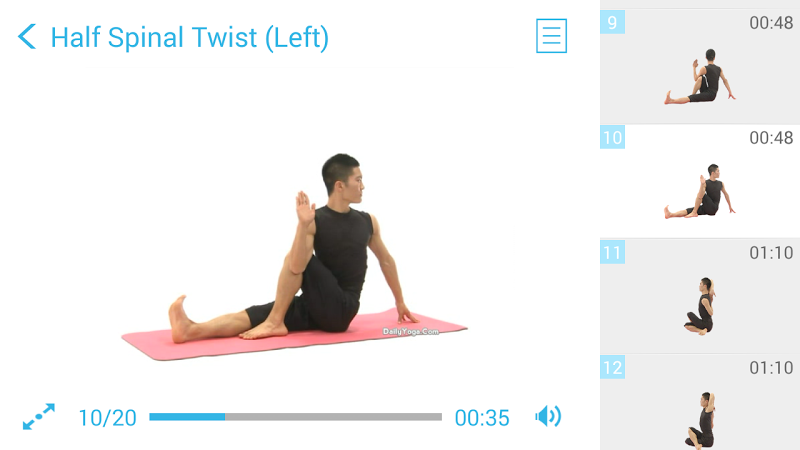This screenshot has height=450, width=800.
Task: Seek along the video progress bar
Action: 295,417
